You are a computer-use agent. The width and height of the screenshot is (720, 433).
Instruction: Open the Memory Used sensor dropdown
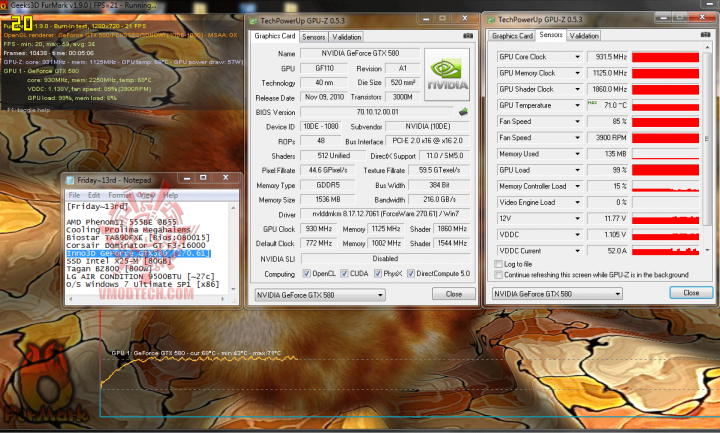point(577,154)
